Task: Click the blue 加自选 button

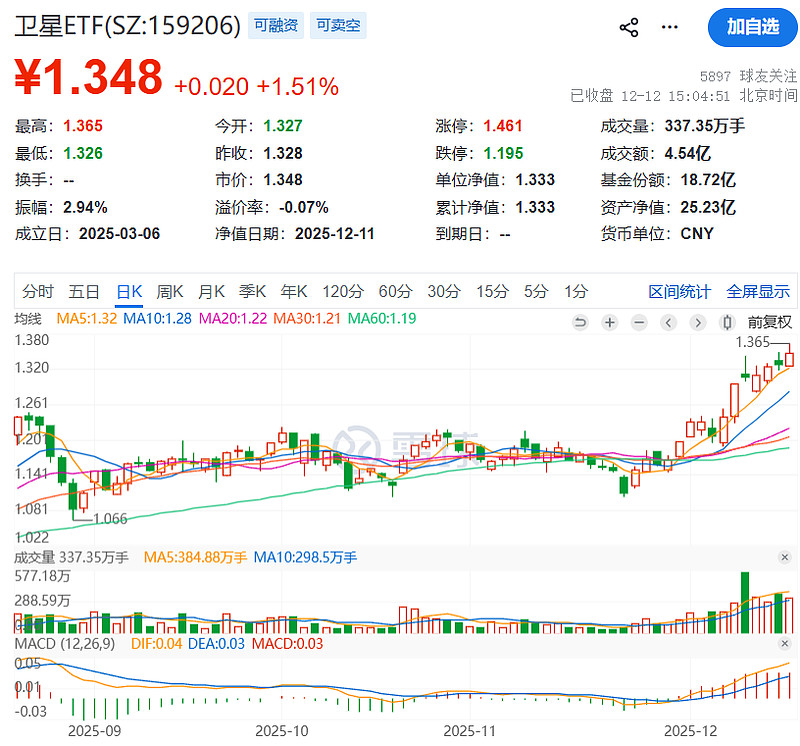Action: coord(751,28)
